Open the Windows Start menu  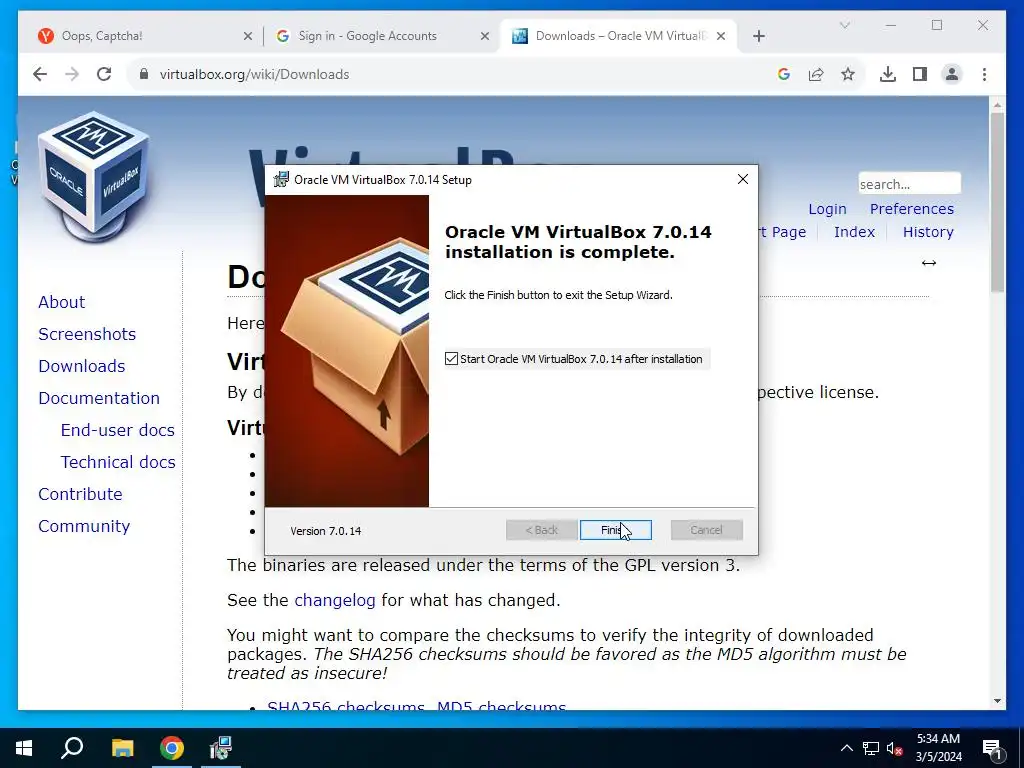click(24, 748)
